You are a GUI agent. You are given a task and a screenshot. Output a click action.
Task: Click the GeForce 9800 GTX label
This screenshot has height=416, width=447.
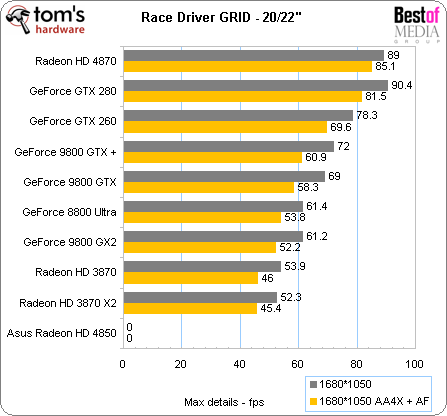click(70, 182)
